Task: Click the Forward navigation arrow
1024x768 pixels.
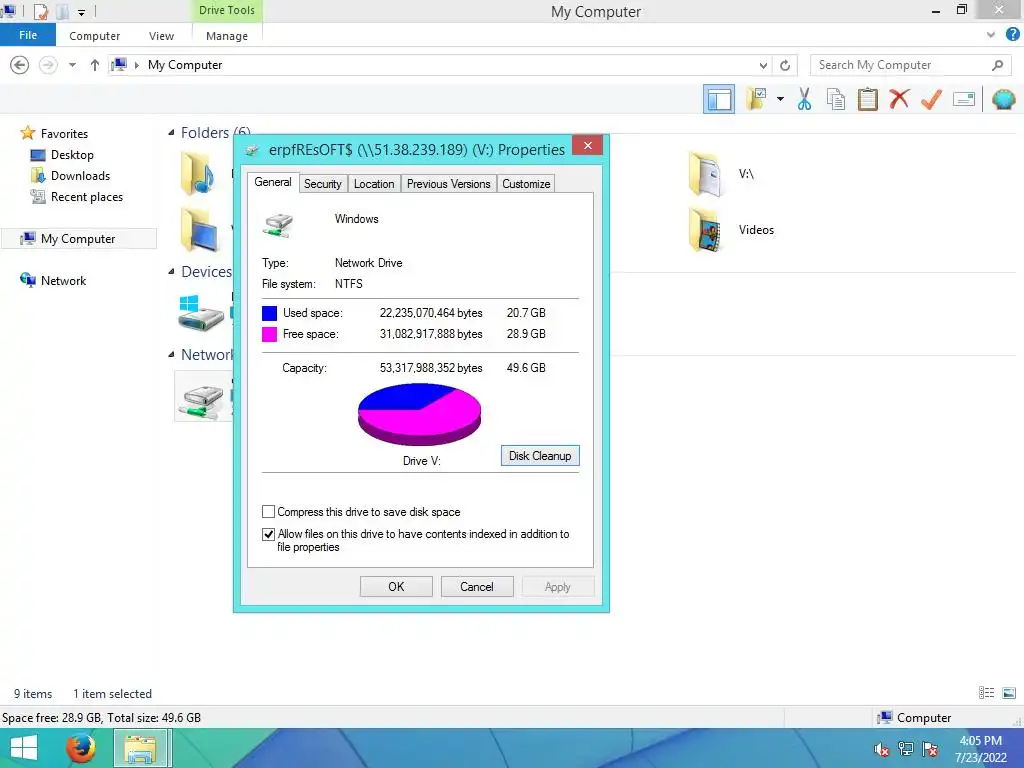Action: [x=48, y=65]
